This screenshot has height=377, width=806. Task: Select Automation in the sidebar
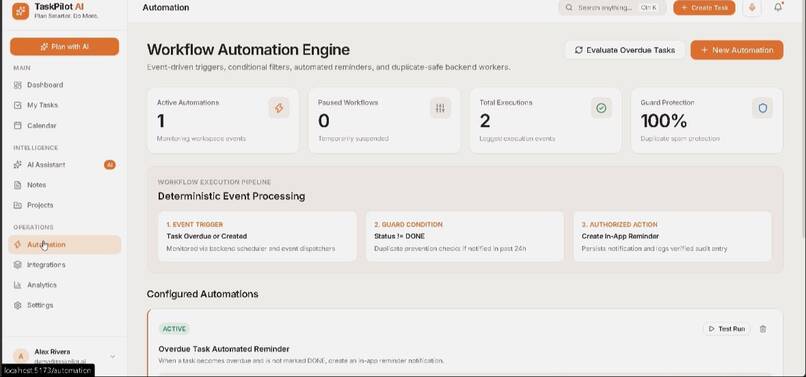[x=64, y=244]
